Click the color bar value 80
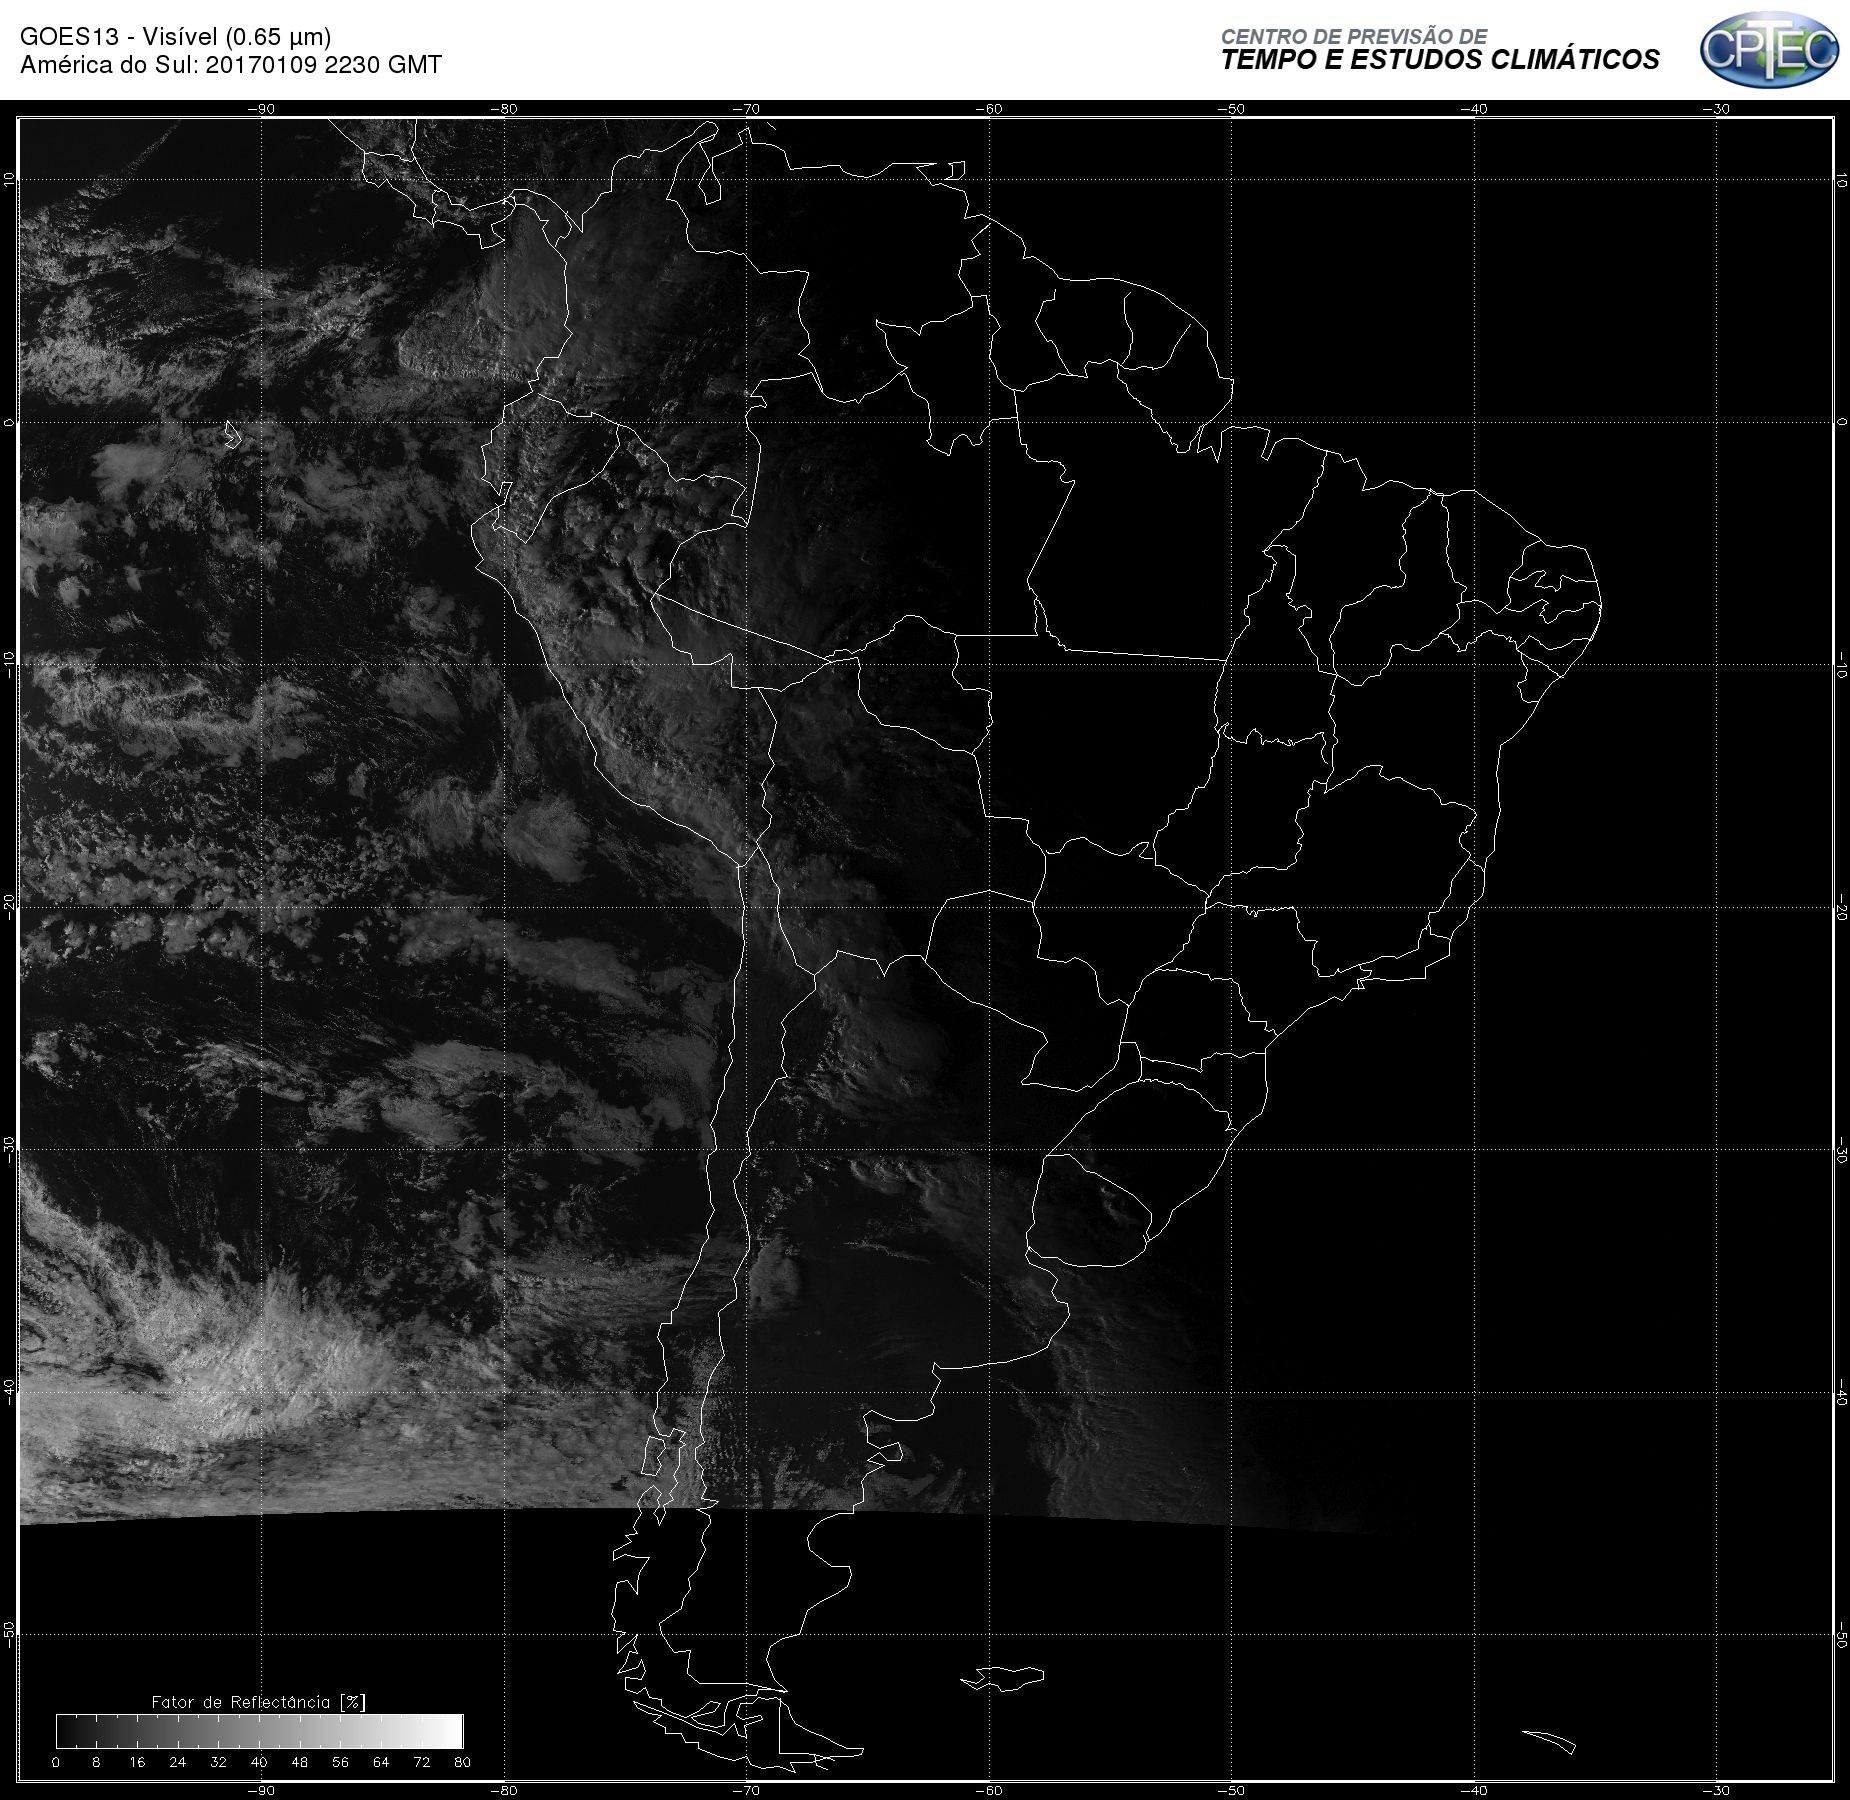Screen dimensions: 1850x1800 coord(462,1762)
